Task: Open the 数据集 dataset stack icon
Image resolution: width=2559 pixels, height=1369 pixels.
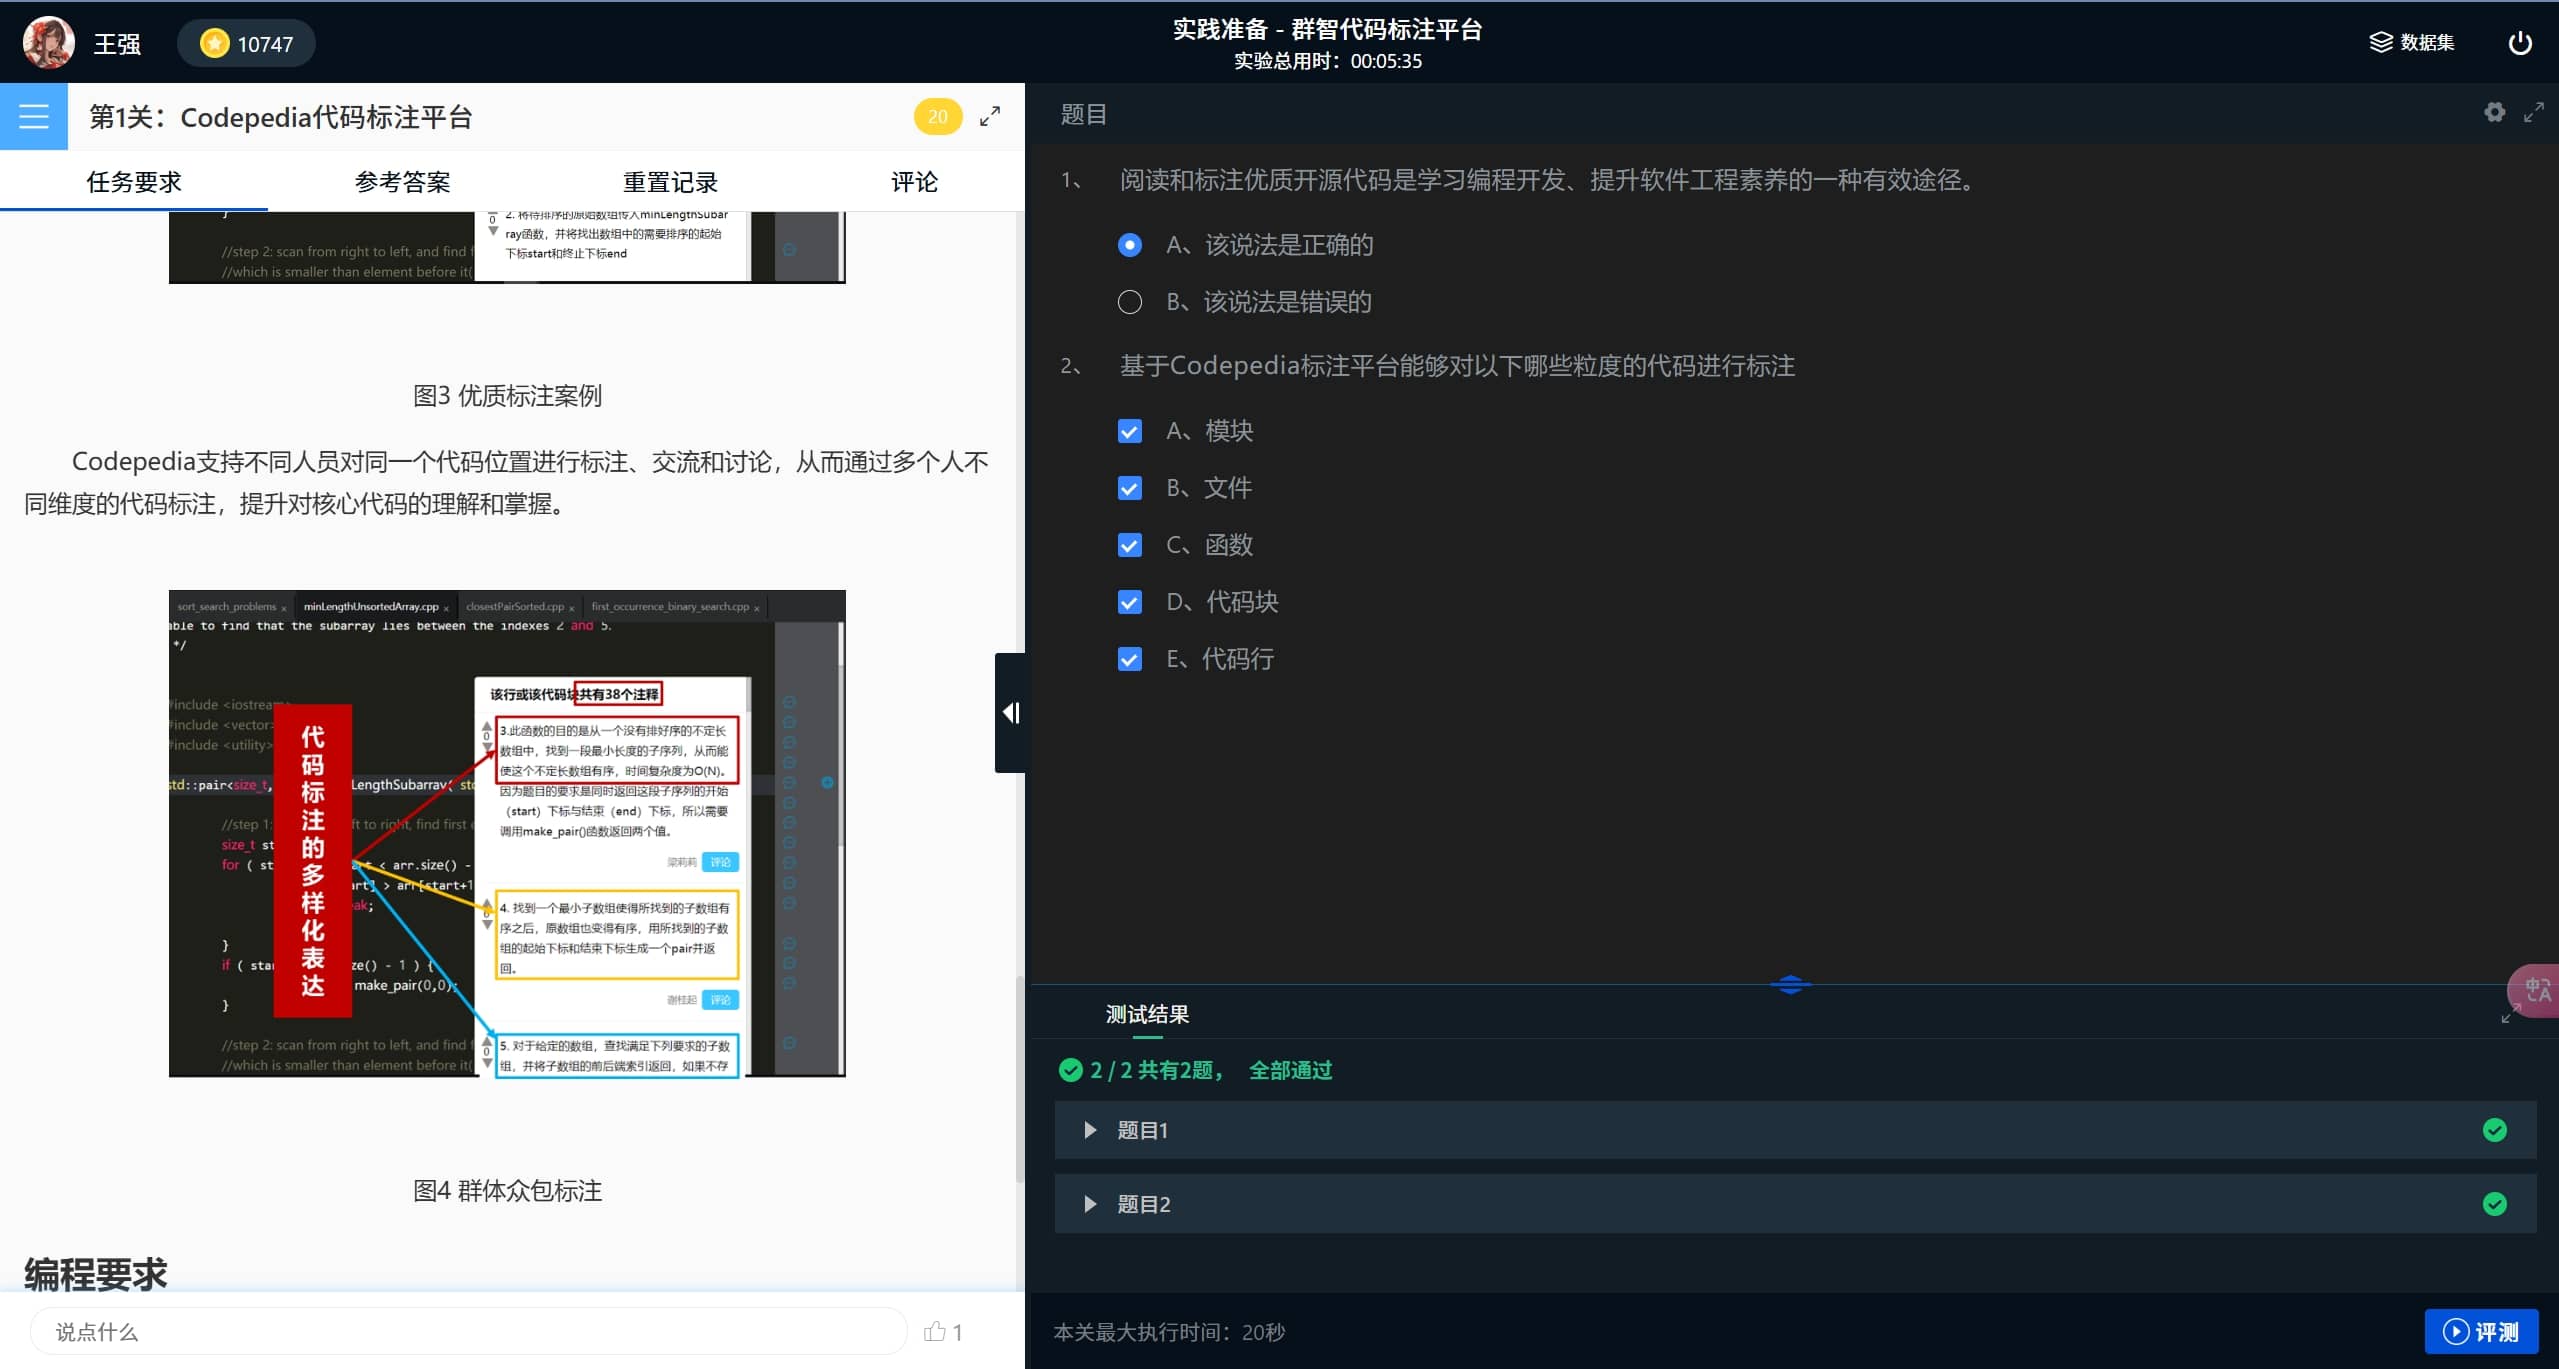Action: pyautogui.click(x=2380, y=42)
